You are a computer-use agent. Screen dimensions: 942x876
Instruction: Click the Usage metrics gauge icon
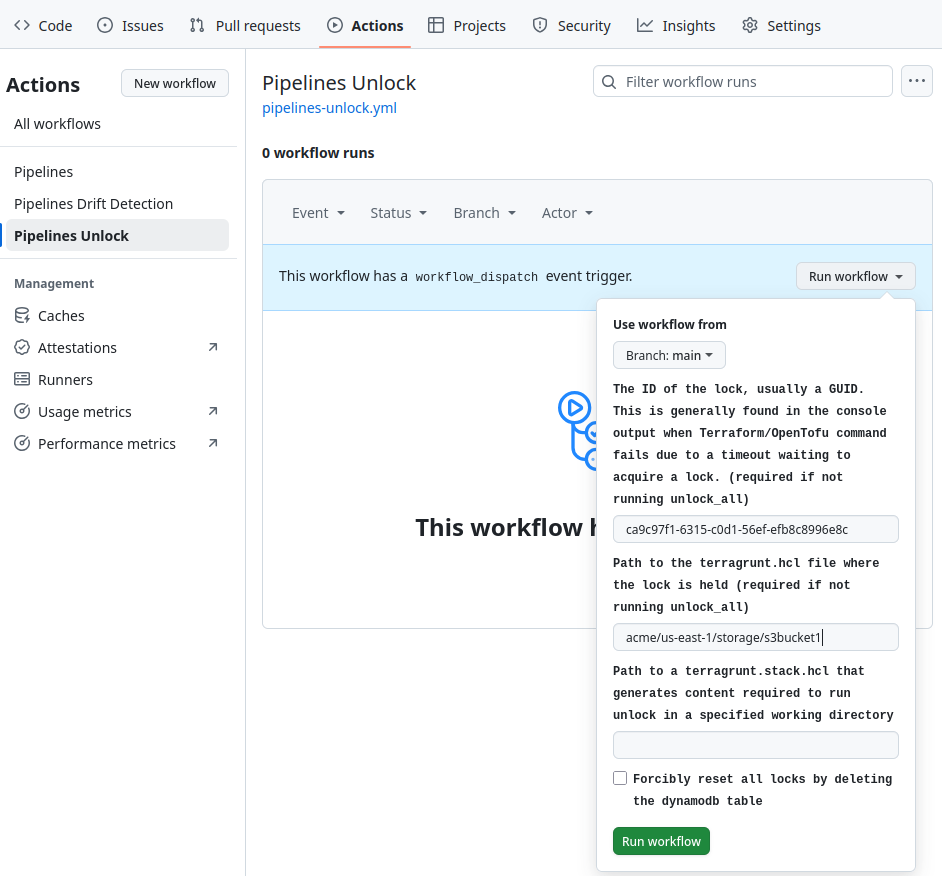pyautogui.click(x=22, y=412)
